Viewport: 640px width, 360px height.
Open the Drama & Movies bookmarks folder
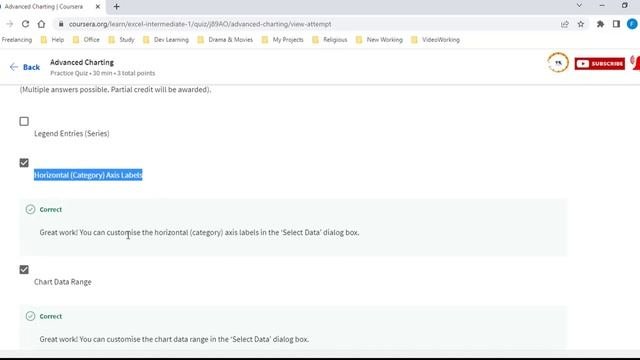[x=225, y=40]
